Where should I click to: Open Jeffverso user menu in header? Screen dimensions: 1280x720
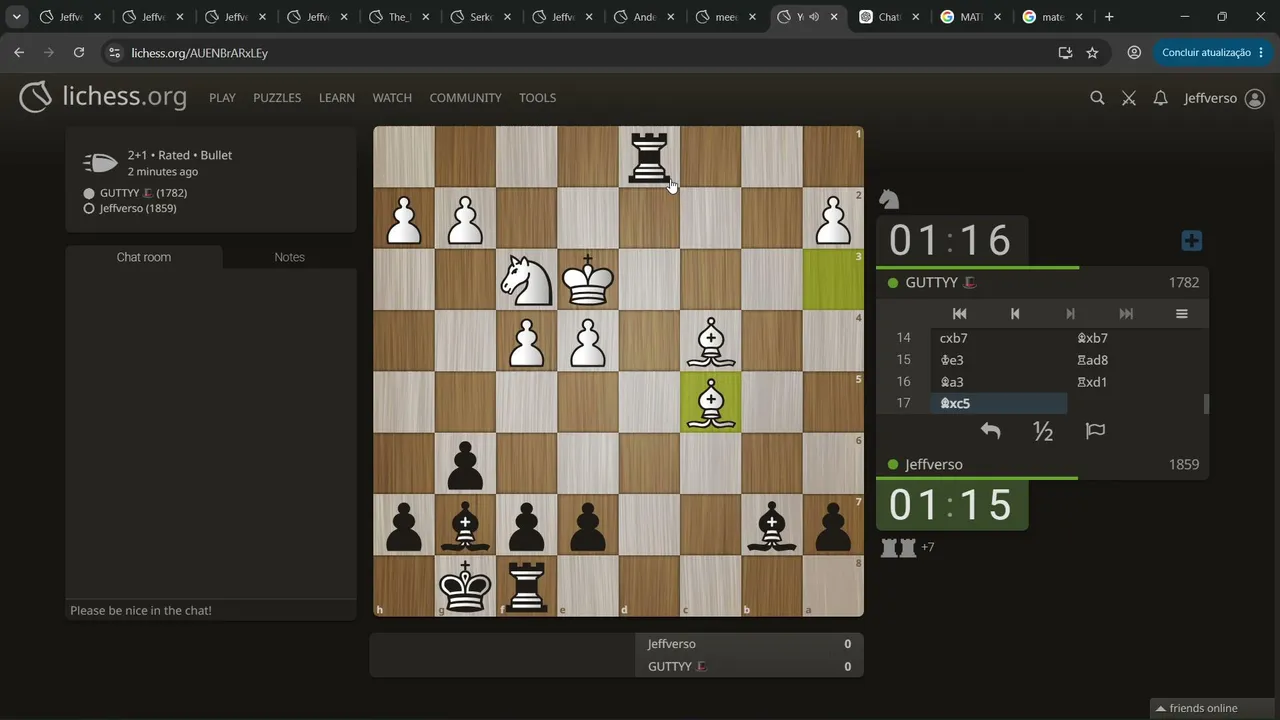click(1224, 98)
